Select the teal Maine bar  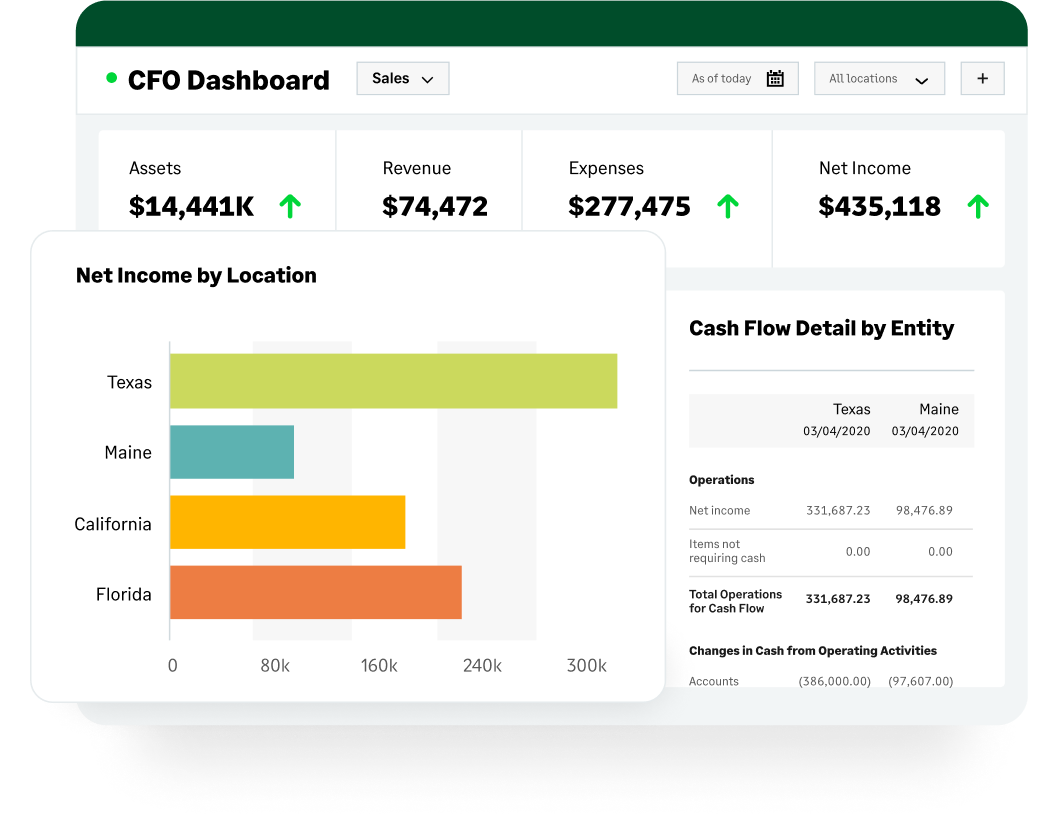(232, 452)
